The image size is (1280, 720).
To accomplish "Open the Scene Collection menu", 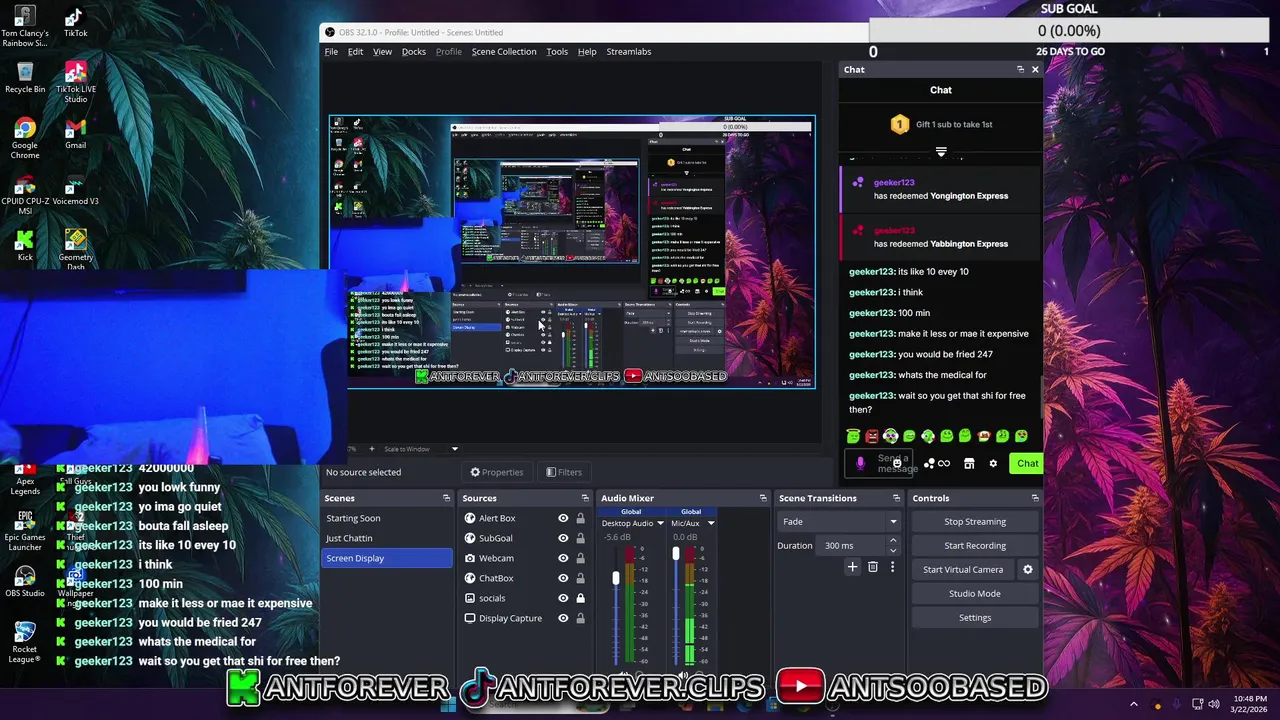I will click(504, 51).
